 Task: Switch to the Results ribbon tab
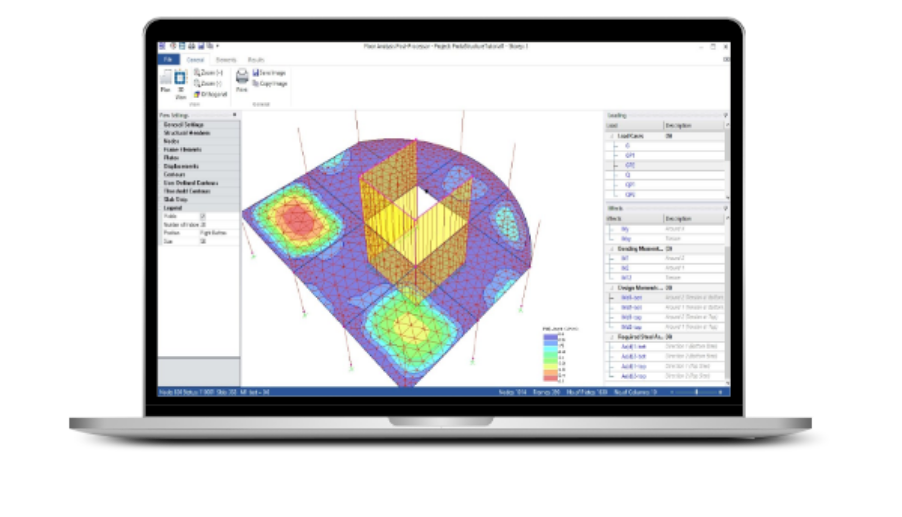[x=256, y=60]
